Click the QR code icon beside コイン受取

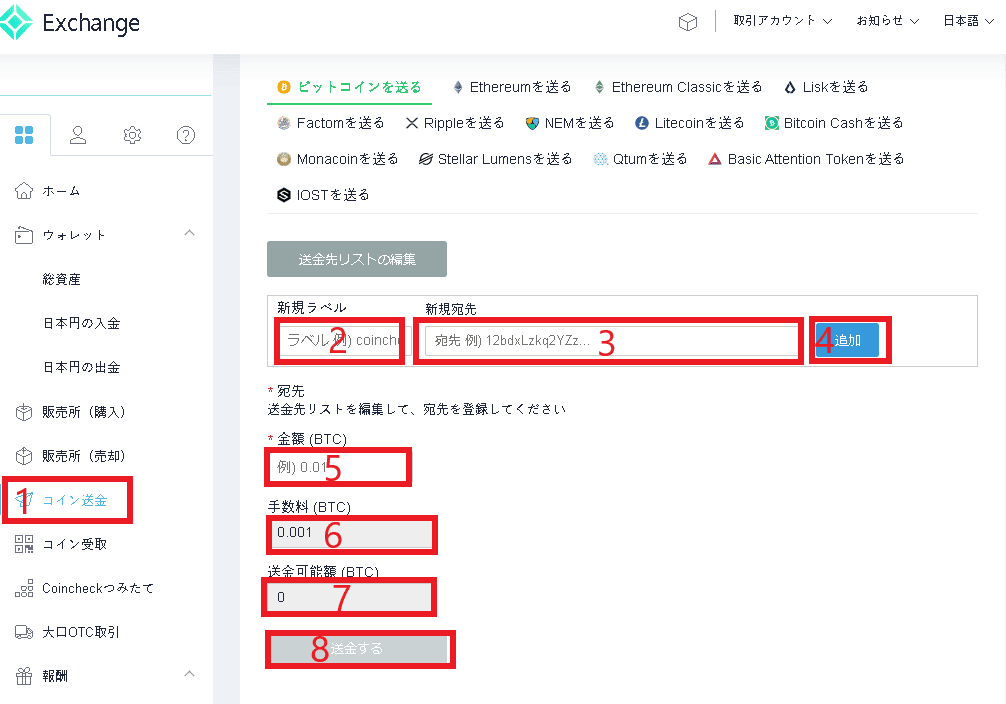click(x=24, y=544)
